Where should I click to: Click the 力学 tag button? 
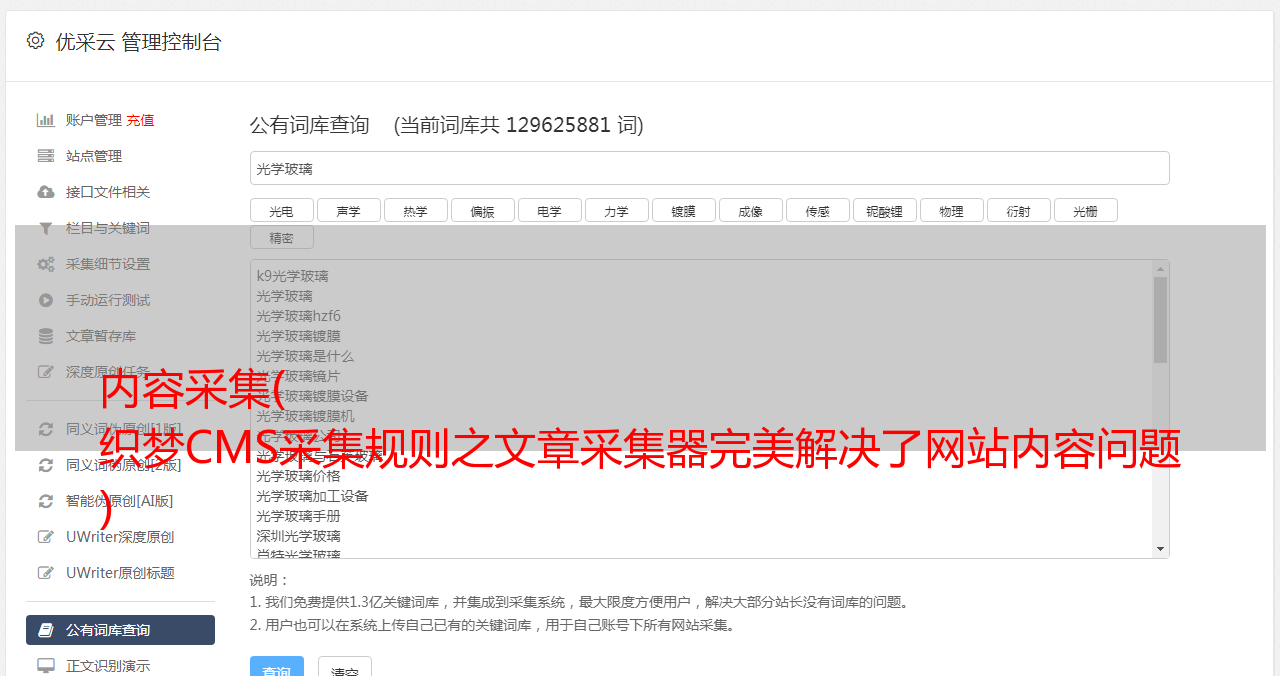[x=616, y=210]
